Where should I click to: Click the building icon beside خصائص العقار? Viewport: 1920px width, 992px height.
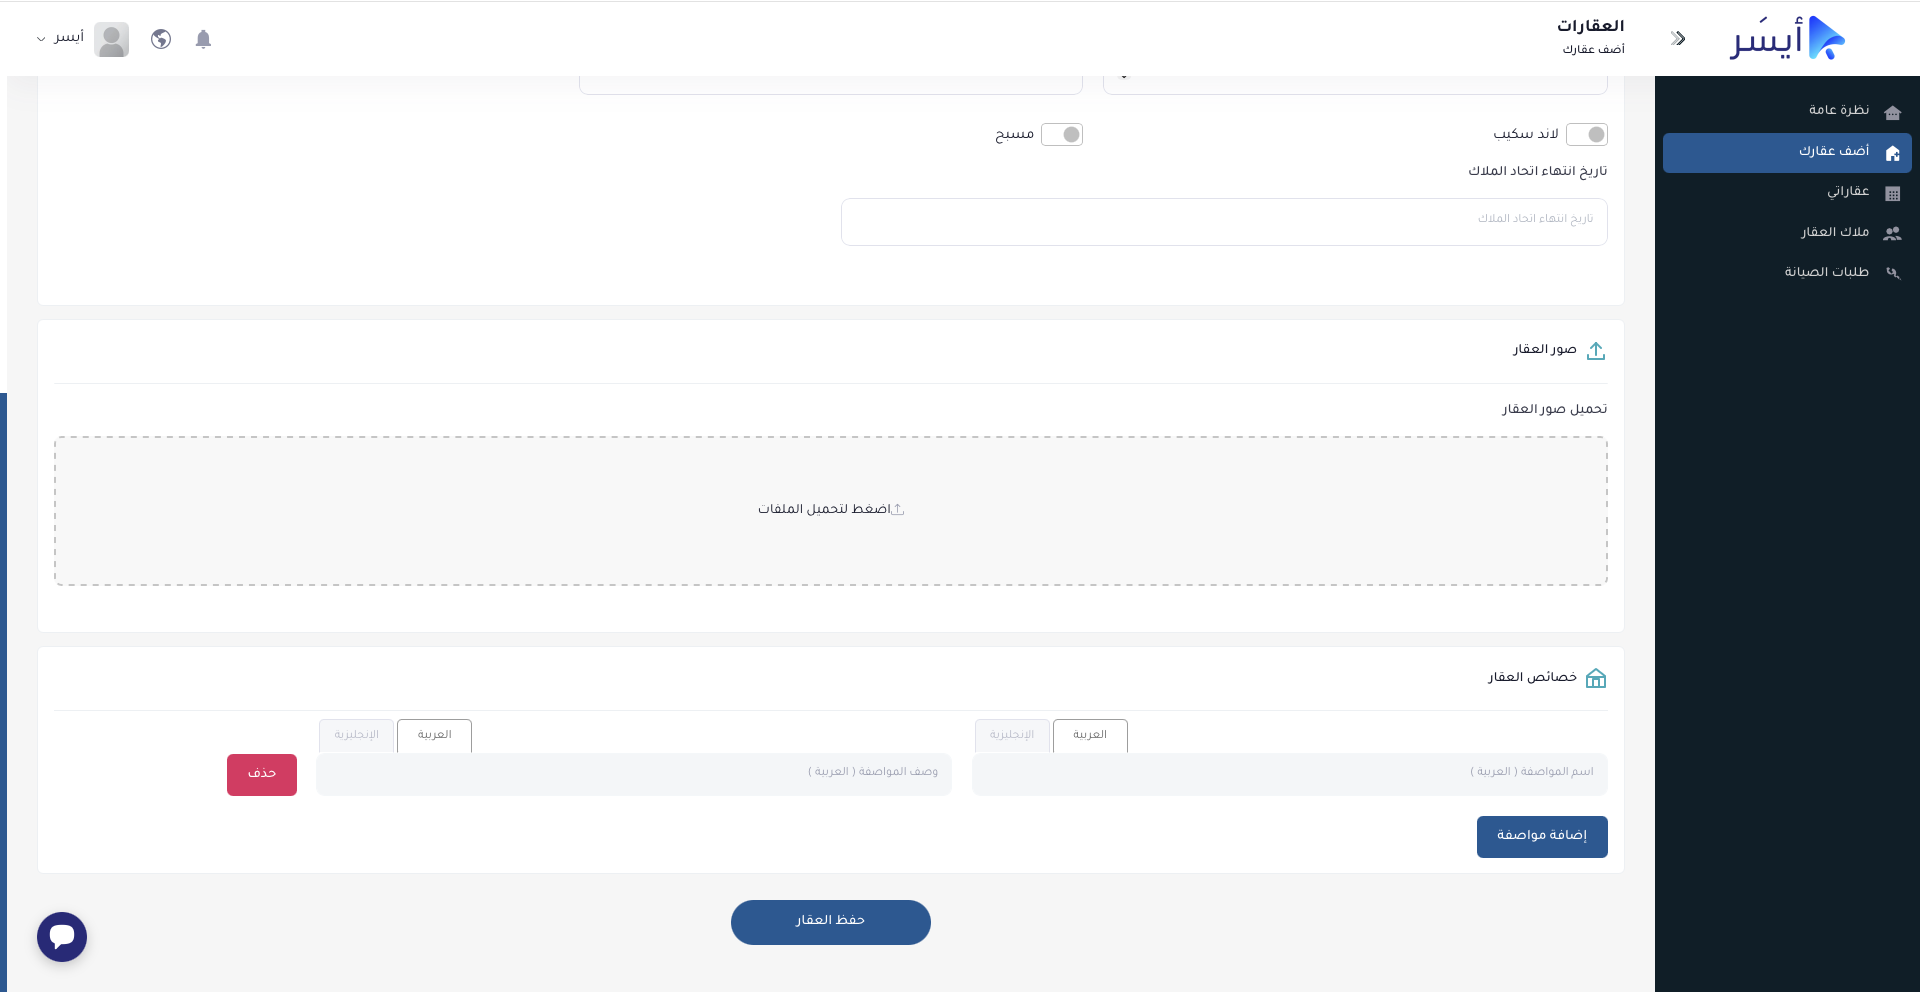tap(1596, 679)
